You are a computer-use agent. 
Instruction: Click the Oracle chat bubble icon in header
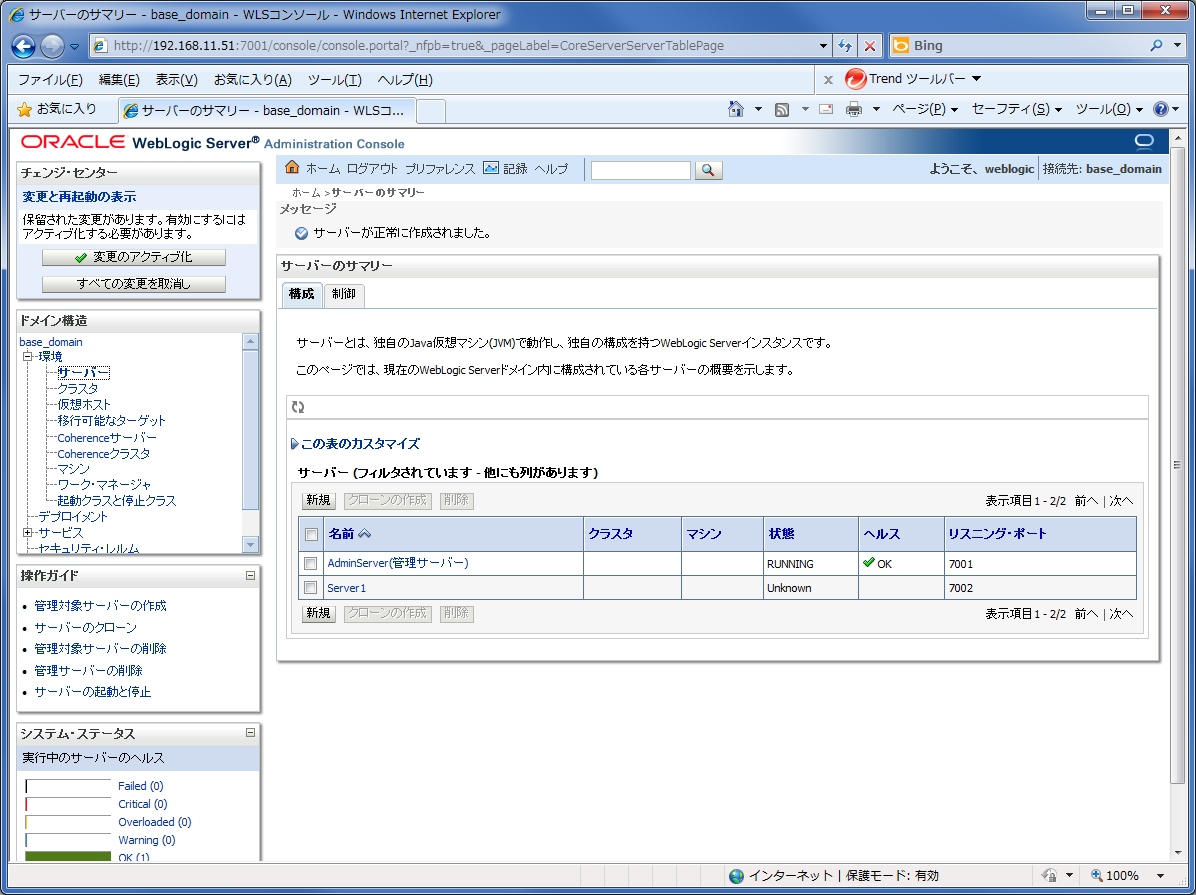[1144, 141]
